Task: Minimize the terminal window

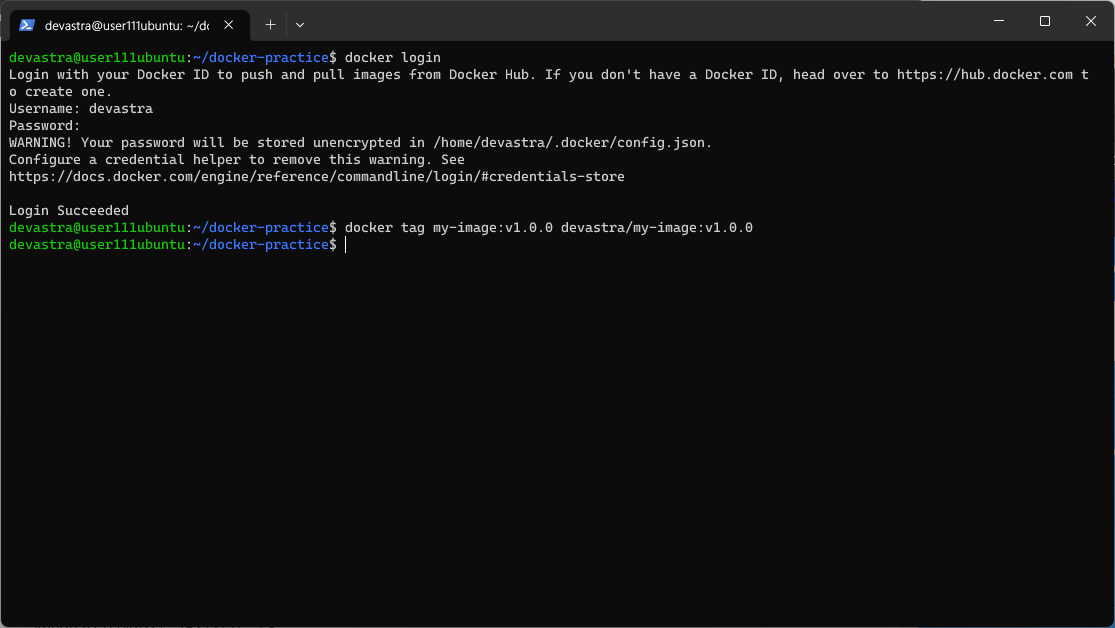Action: [x=999, y=21]
